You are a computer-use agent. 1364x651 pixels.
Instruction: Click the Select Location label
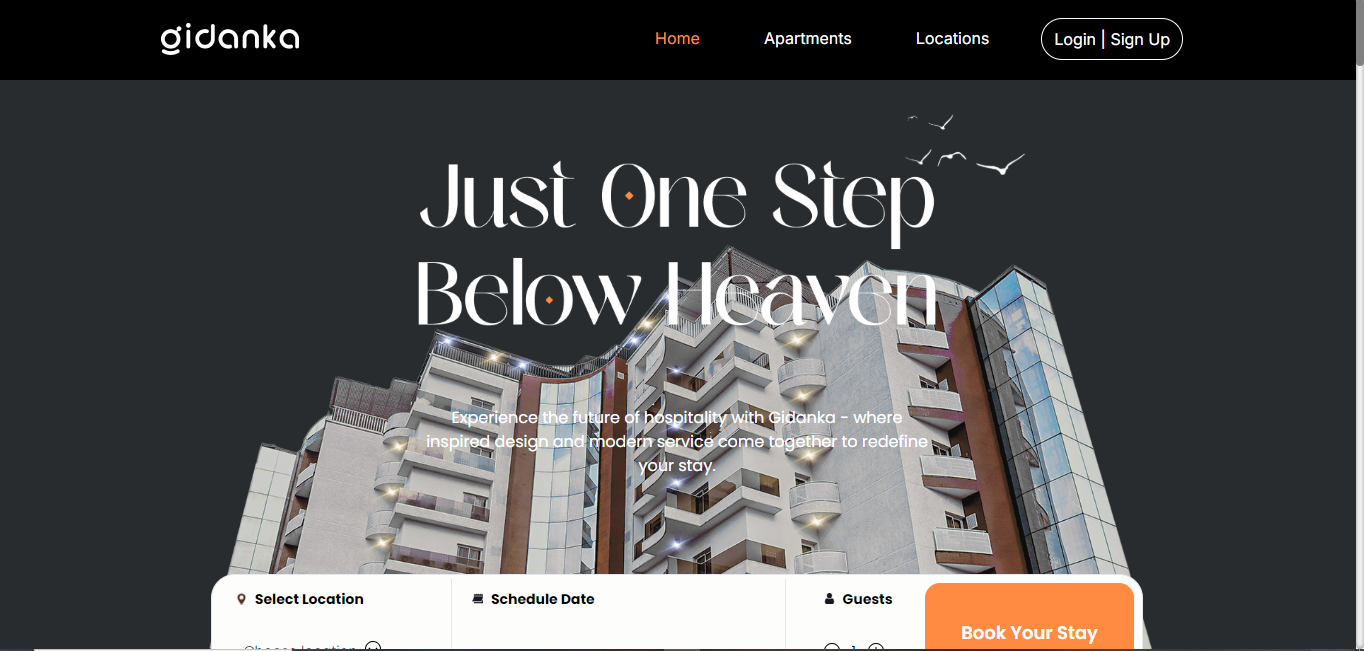click(309, 599)
